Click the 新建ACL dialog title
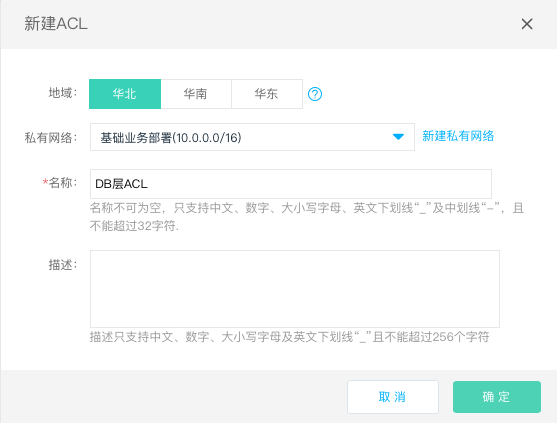Image resolution: width=557 pixels, height=423 pixels. pyautogui.click(x=56, y=24)
